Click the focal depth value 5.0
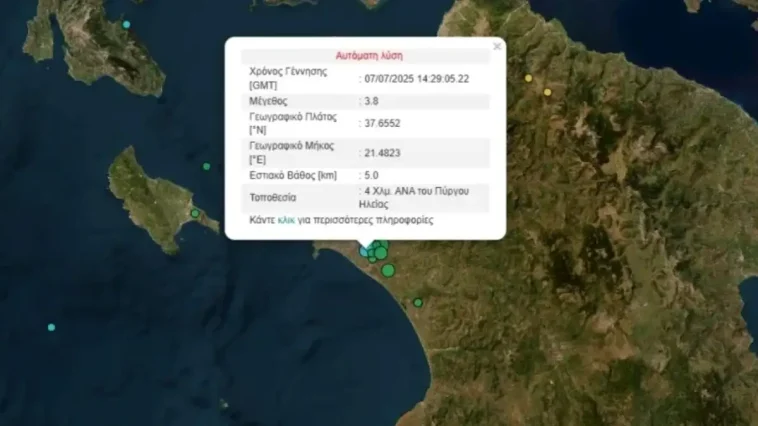The width and height of the screenshot is (758, 426). 369,175
